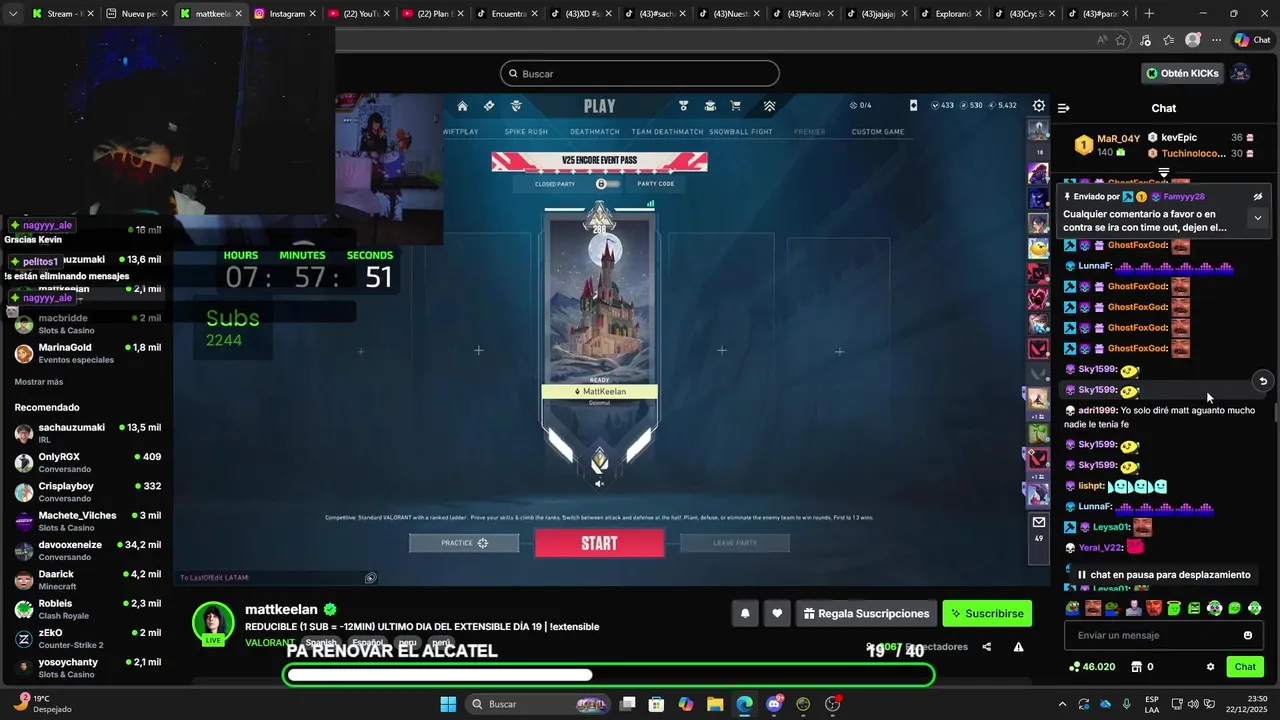Open the chat shop store icon

point(1136,667)
